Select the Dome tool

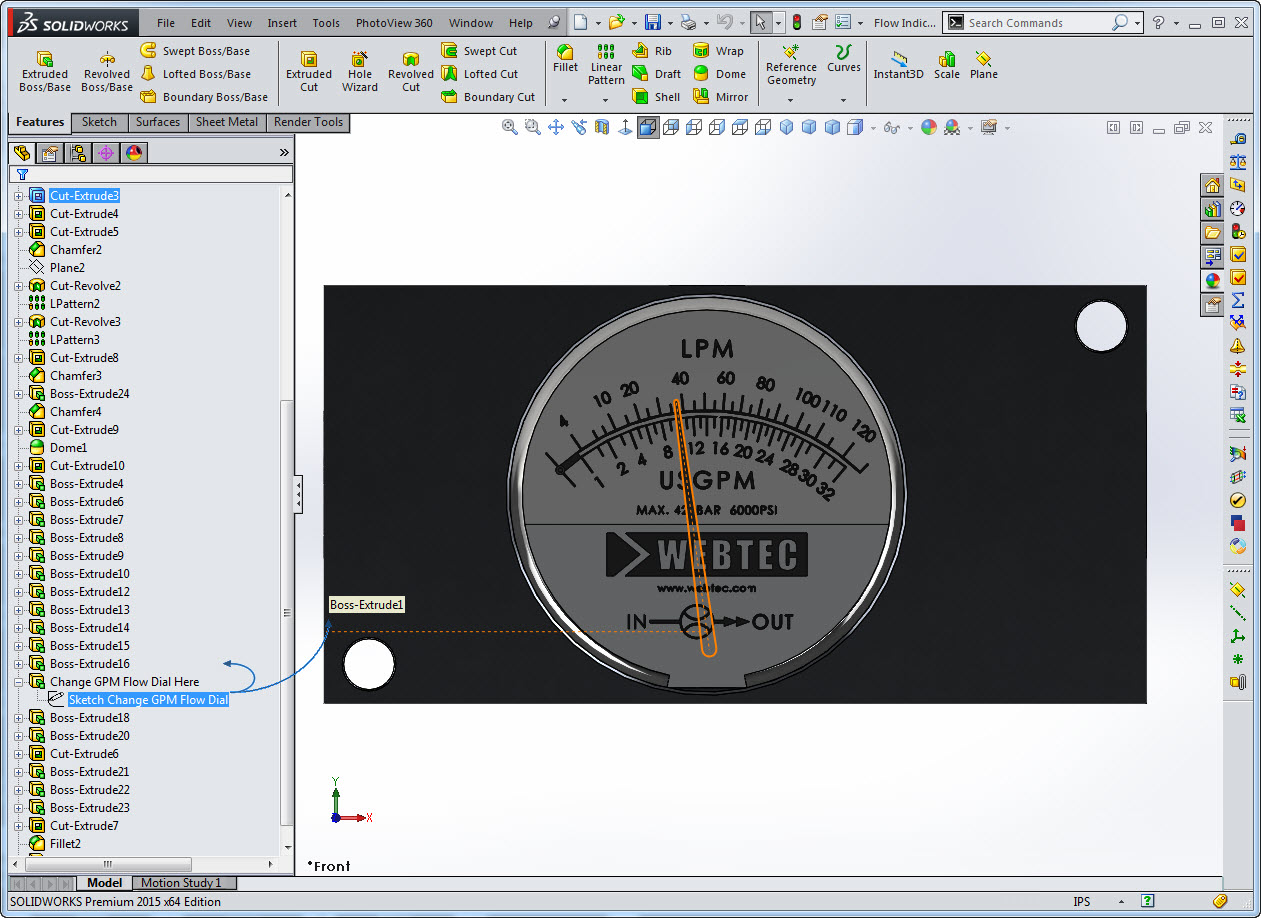point(719,74)
